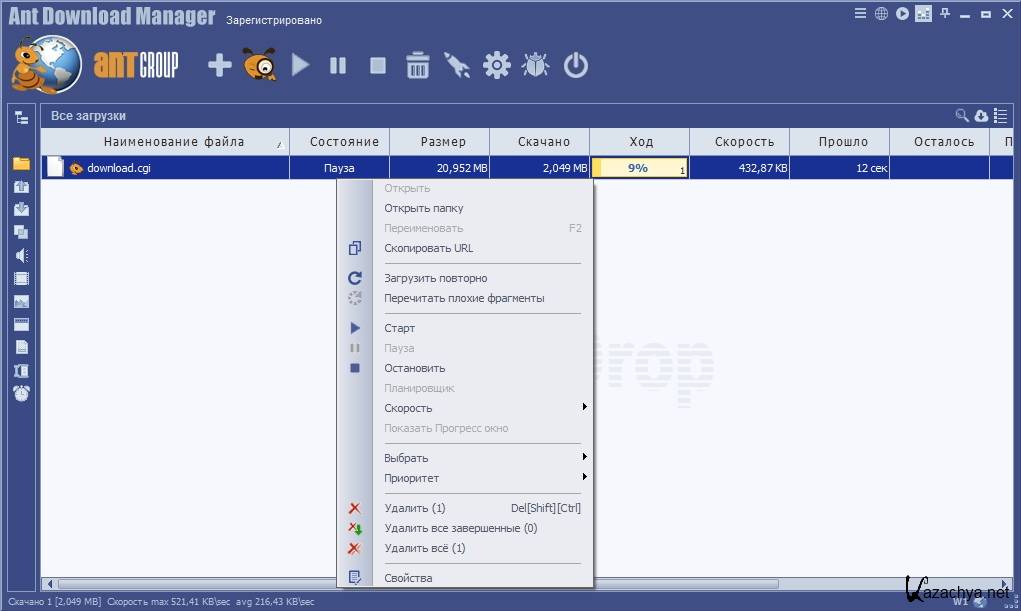Open settings via the gear icon
The image size is (1021, 611).
coord(496,66)
